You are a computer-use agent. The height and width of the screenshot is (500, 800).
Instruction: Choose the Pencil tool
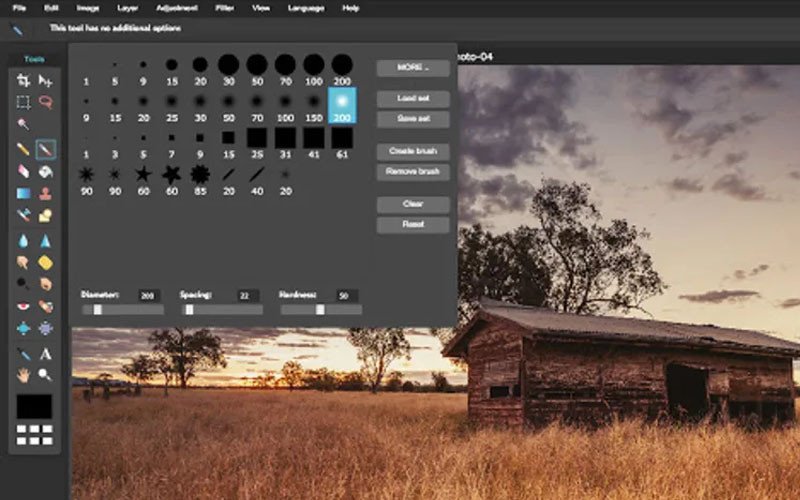click(x=23, y=149)
